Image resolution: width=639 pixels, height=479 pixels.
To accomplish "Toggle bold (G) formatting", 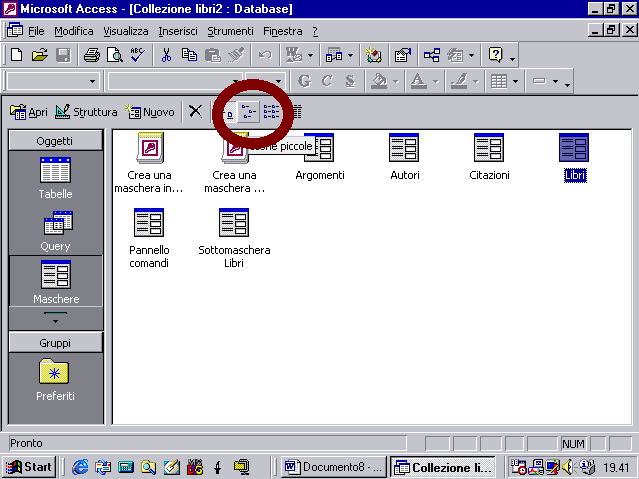I will (x=304, y=82).
